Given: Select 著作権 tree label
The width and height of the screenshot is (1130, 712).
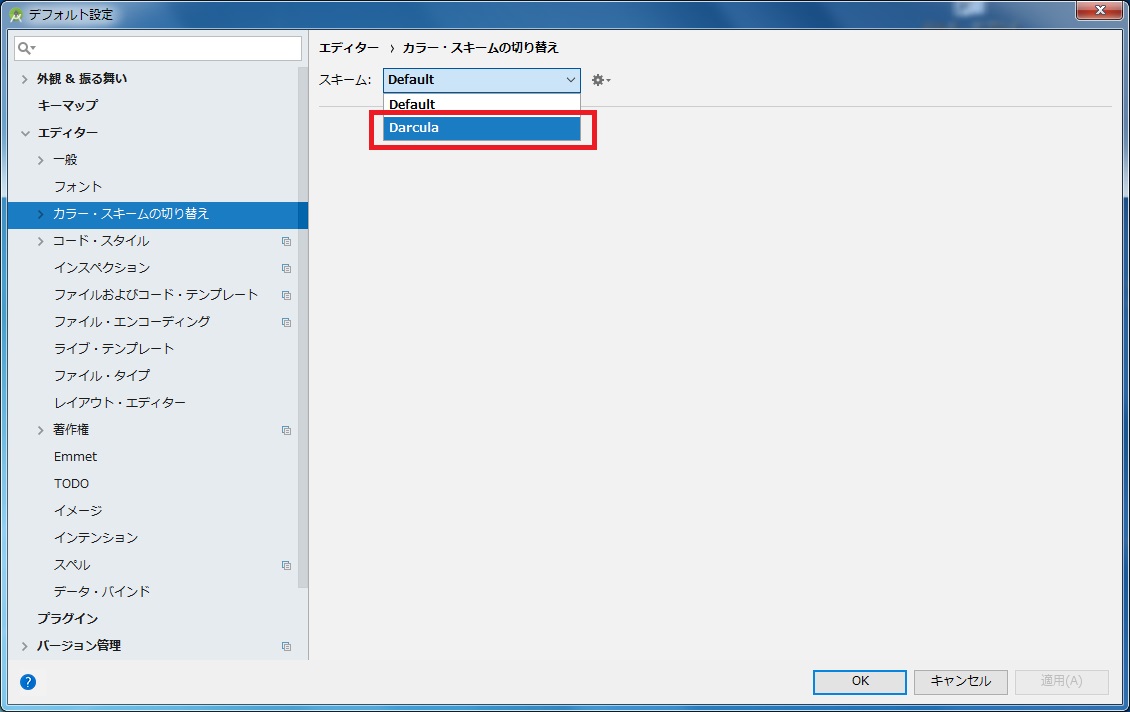Looking at the screenshot, I should [x=71, y=430].
